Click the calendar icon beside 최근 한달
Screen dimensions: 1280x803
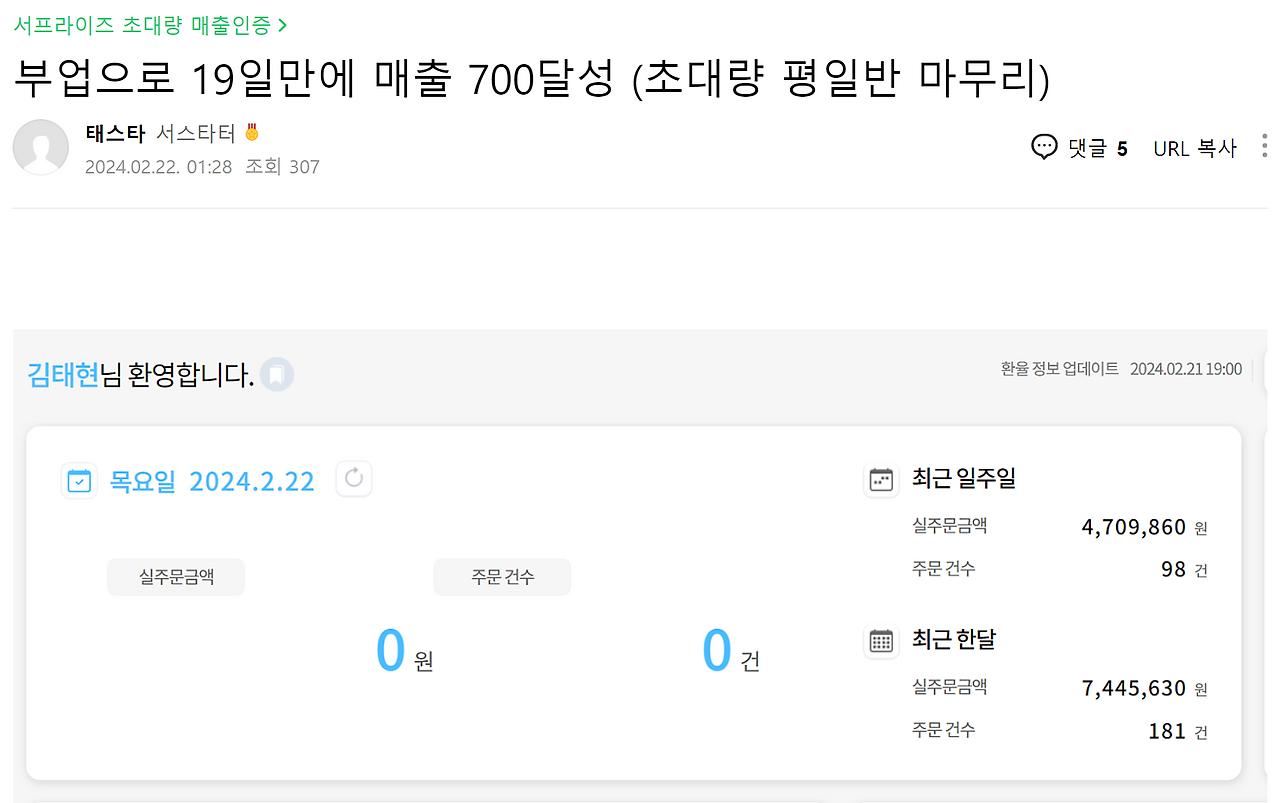(x=881, y=641)
